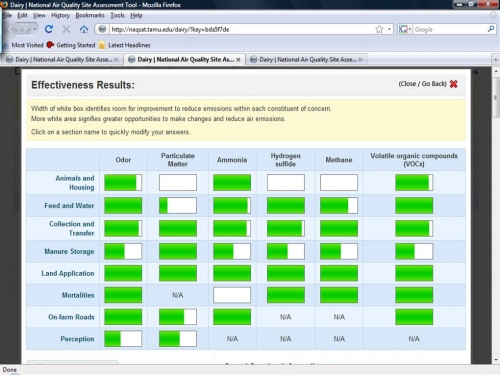Viewport: 500px width, 375px height.
Task: Open the search engine selector dropdown
Action: (x=404, y=29)
